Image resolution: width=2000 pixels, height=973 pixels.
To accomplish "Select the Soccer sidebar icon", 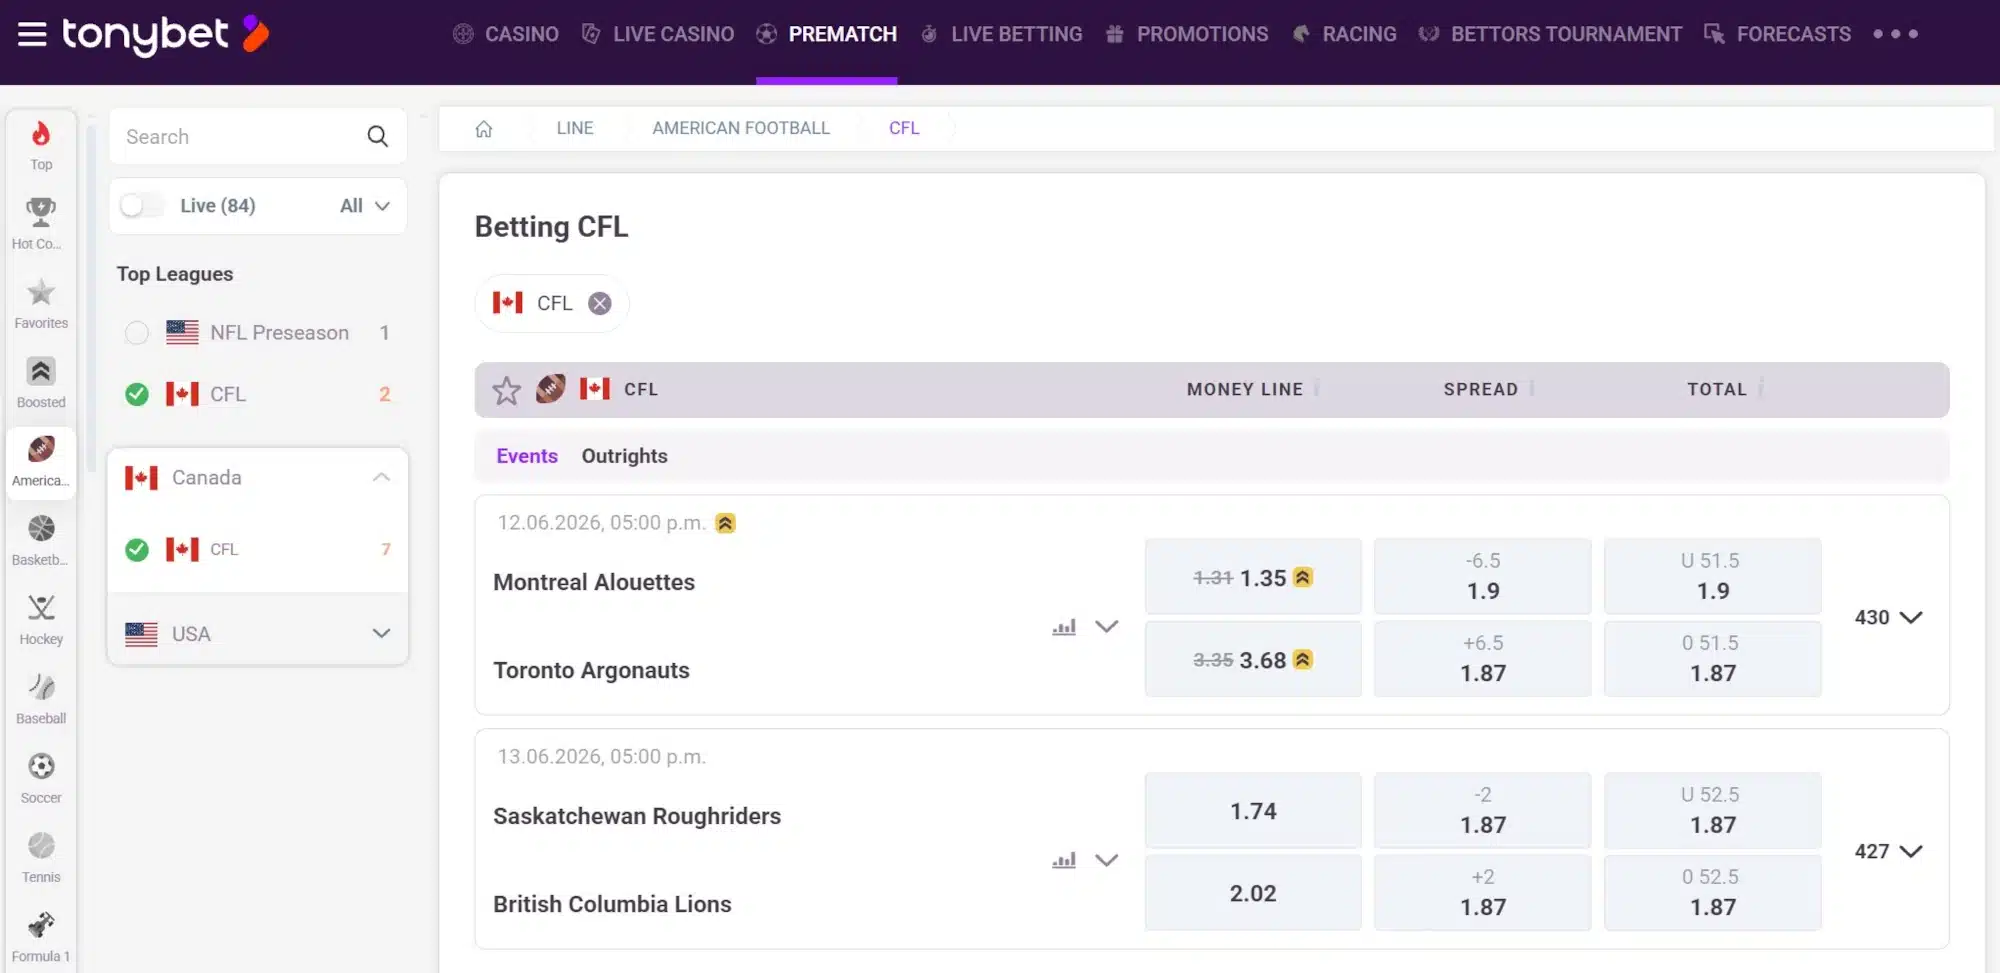I will click(x=41, y=779).
